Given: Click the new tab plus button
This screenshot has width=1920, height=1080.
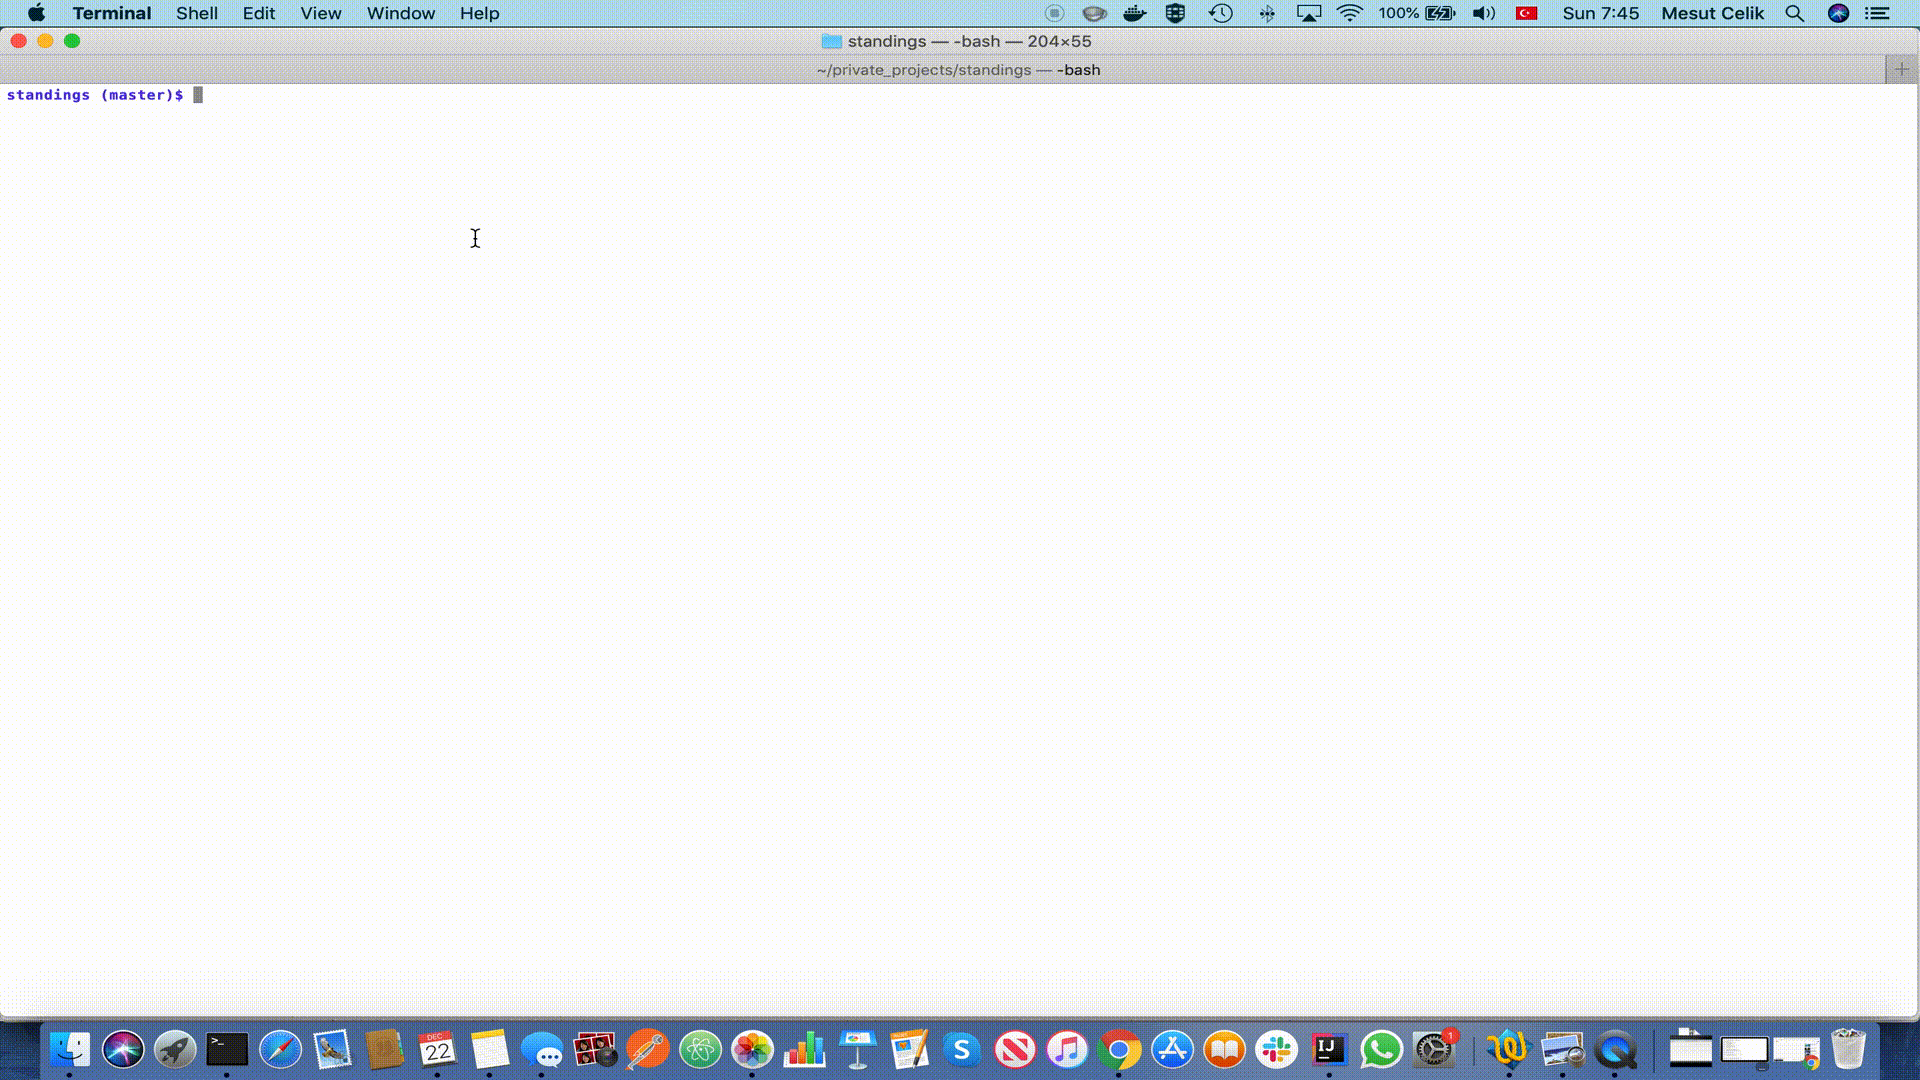Looking at the screenshot, I should coord(1901,69).
